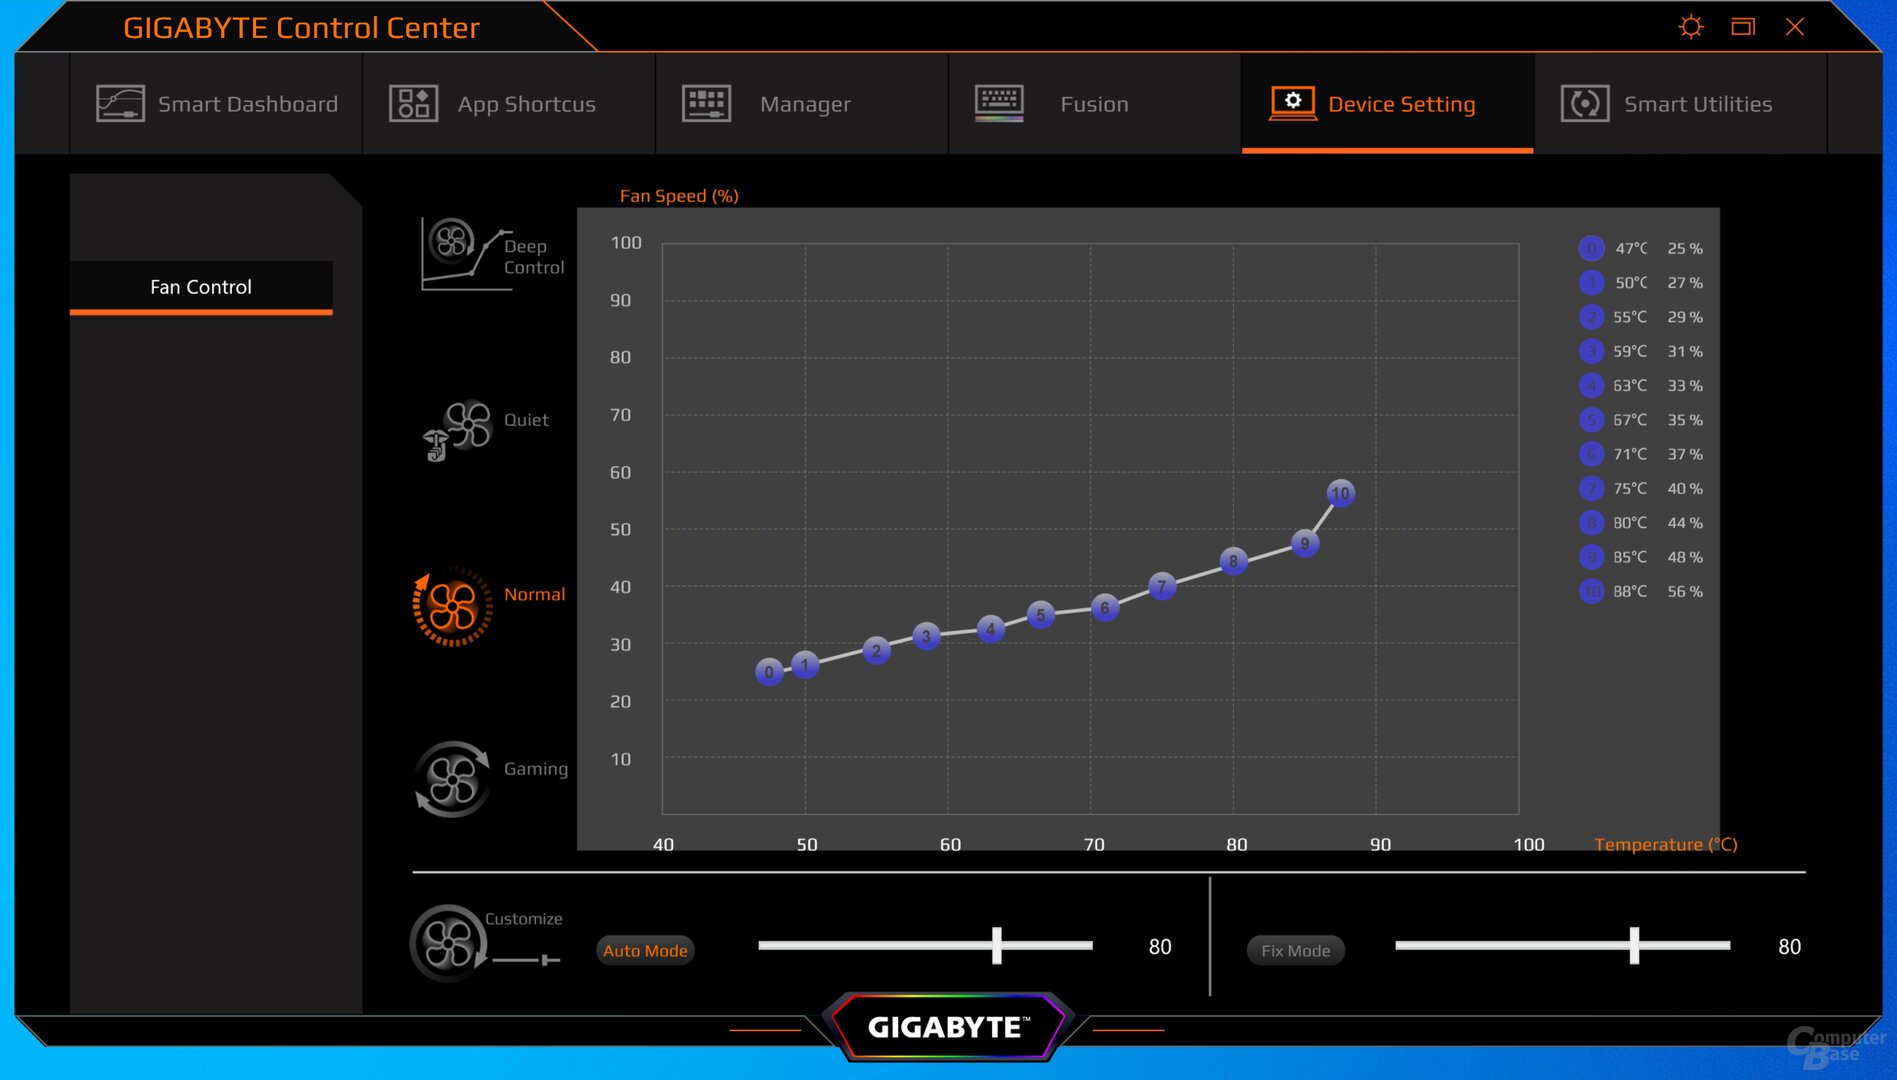Click legend entry 63°C 33 %
This screenshot has width=1897, height=1080.
(x=1641, y=386)
